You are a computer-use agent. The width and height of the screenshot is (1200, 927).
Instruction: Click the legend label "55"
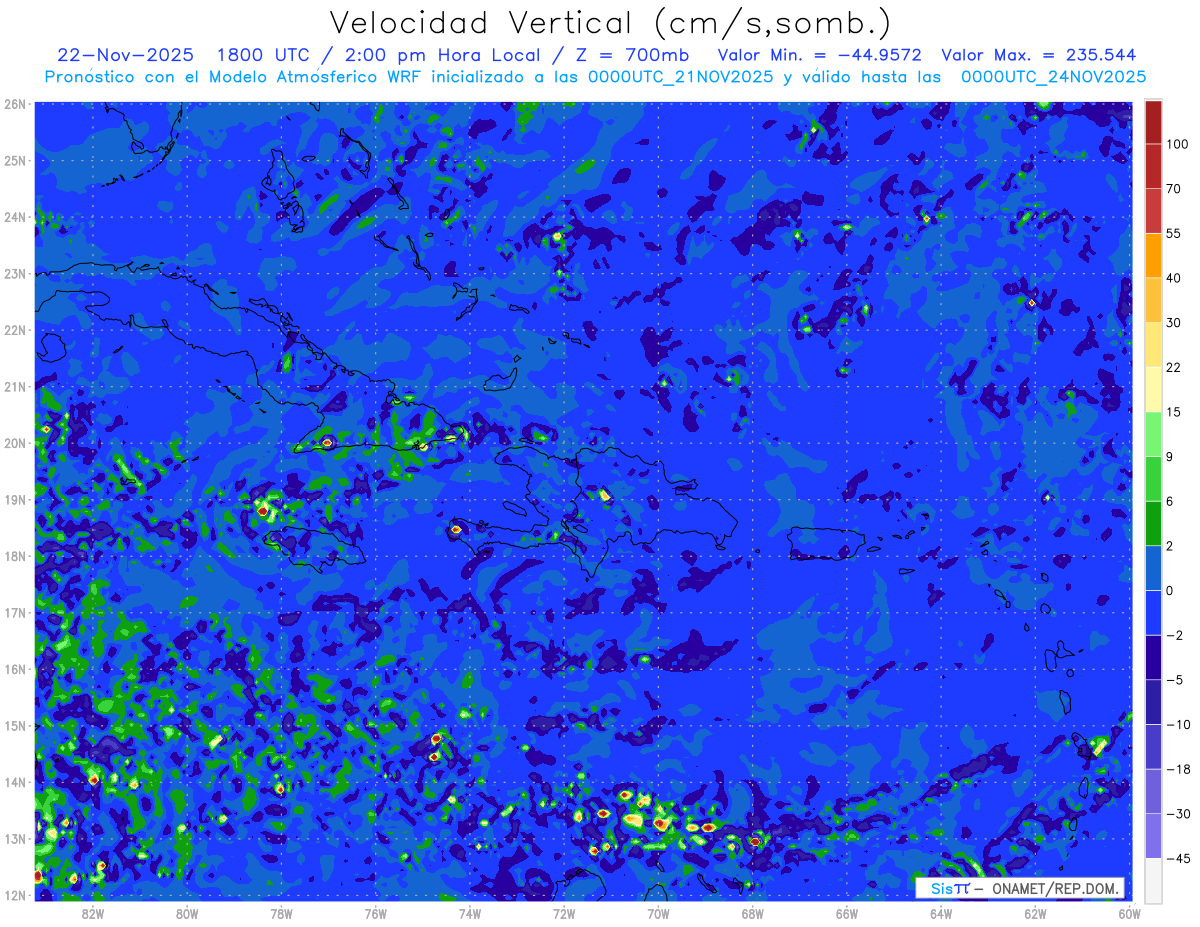(x=1173, y=233)
